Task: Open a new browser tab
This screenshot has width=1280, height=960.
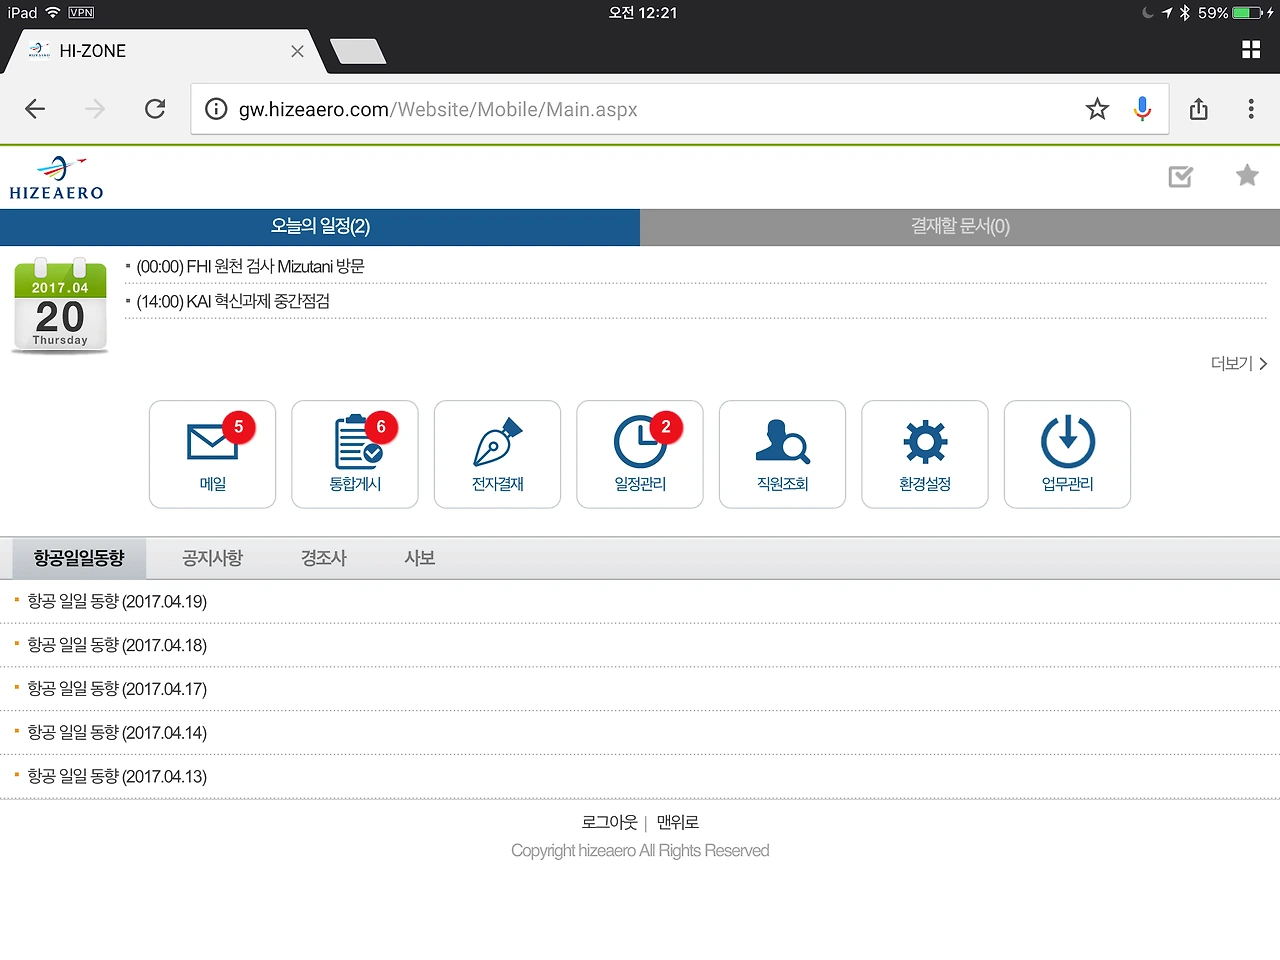Action: 357,51
